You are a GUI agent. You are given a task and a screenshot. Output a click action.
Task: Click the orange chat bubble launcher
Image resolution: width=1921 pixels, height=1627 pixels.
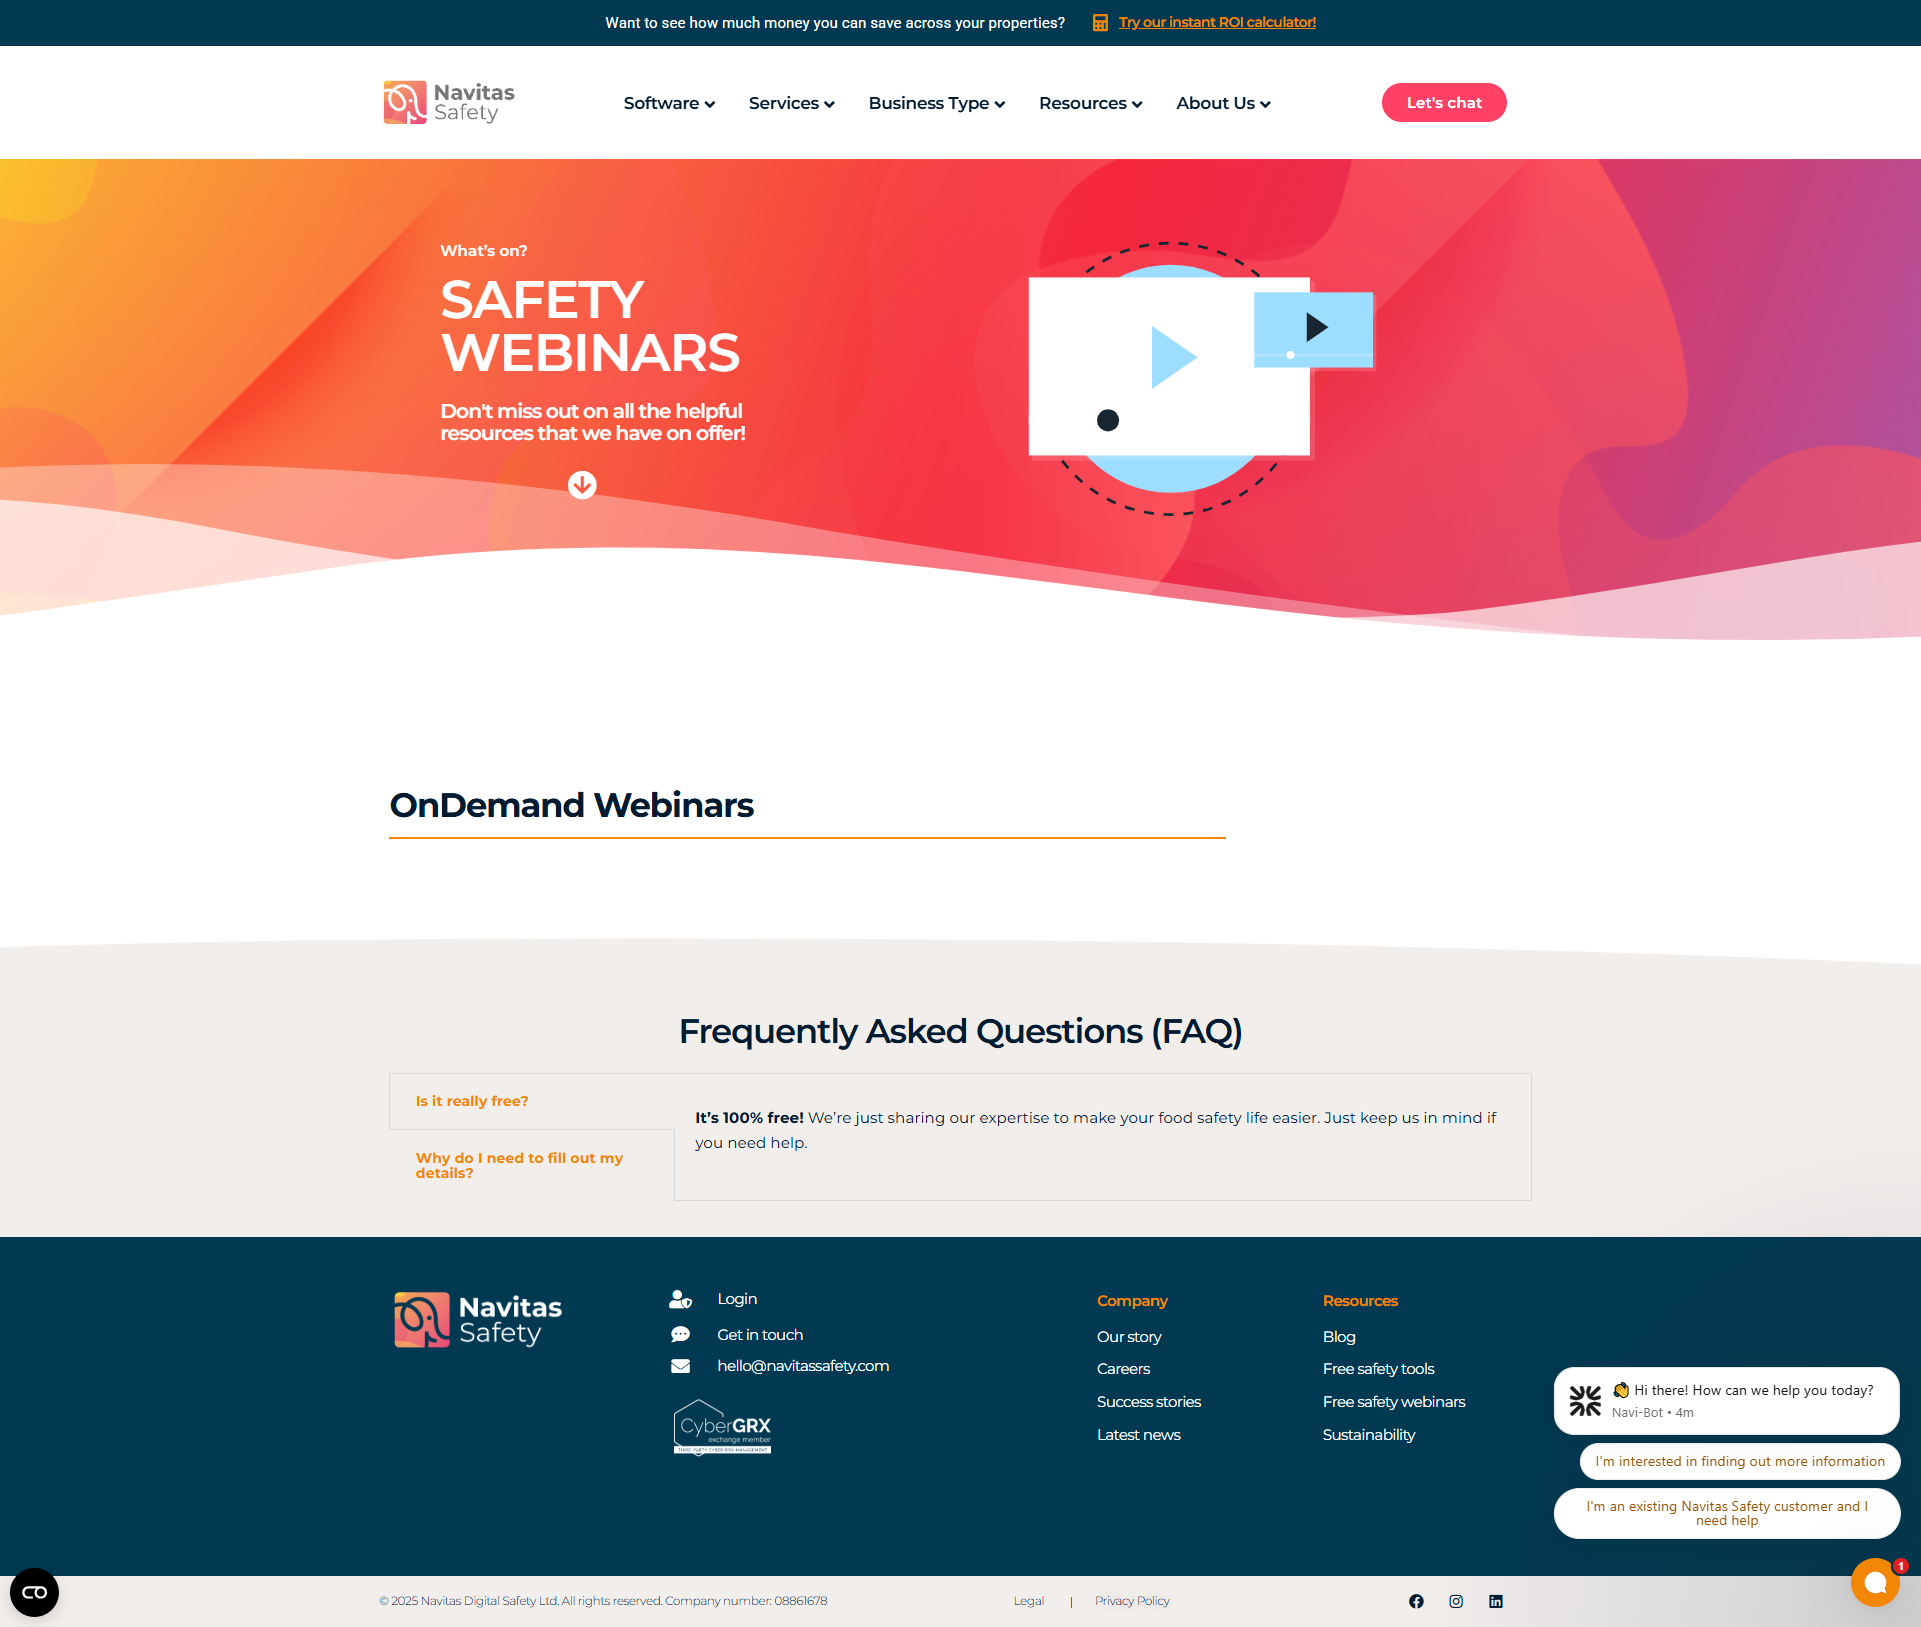pos(1874,1583)
